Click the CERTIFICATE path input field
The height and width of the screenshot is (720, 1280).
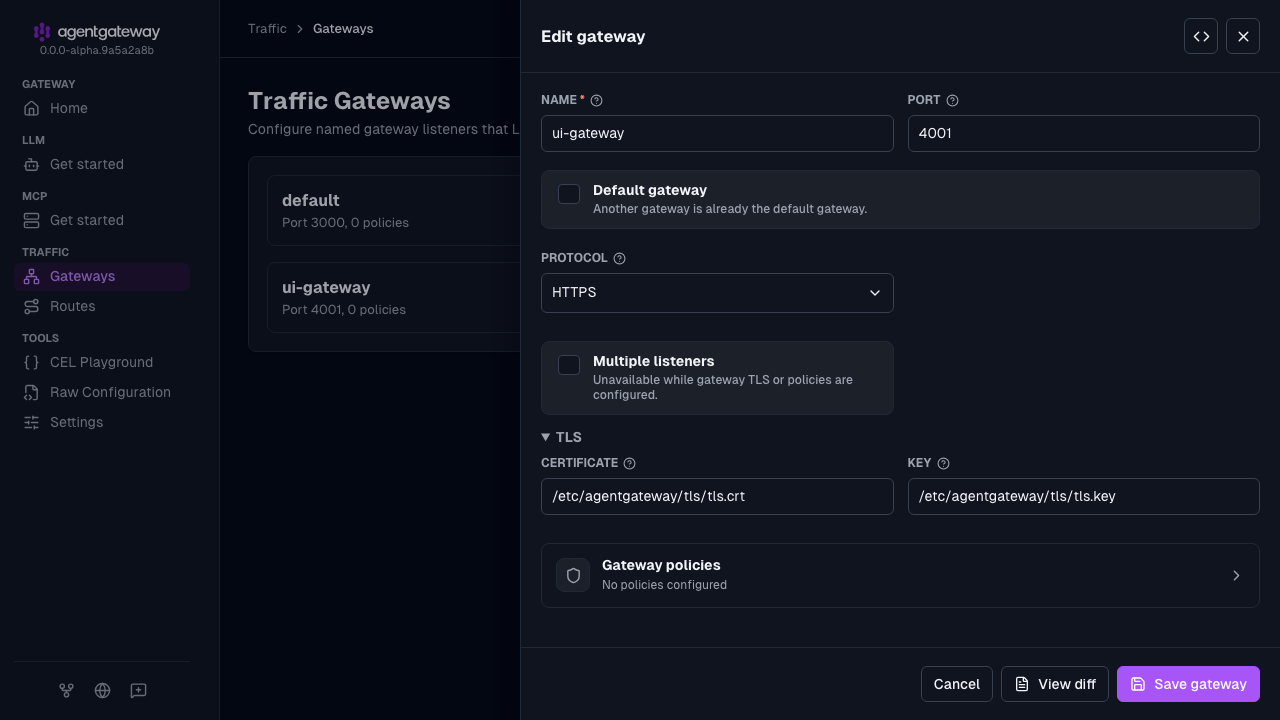pos(717,496)
